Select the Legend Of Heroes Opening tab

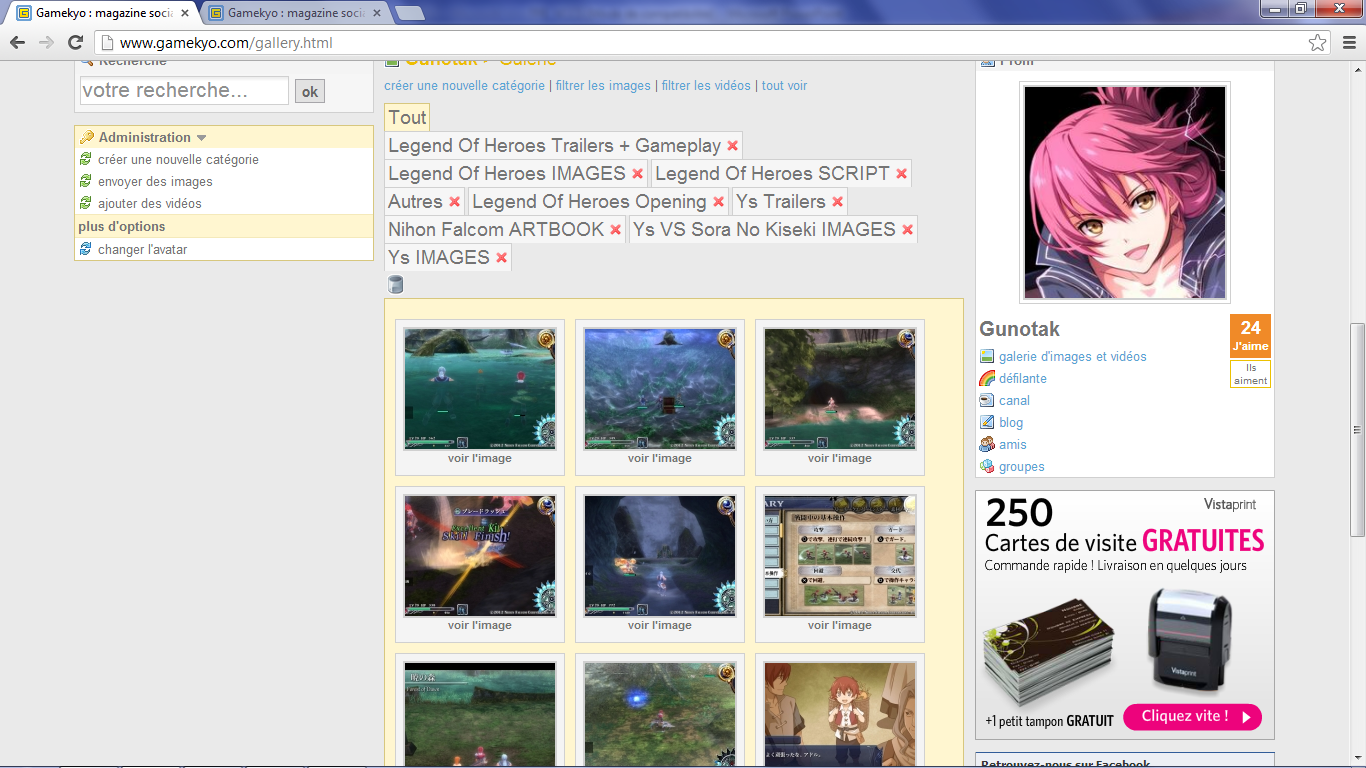point(589,202)
